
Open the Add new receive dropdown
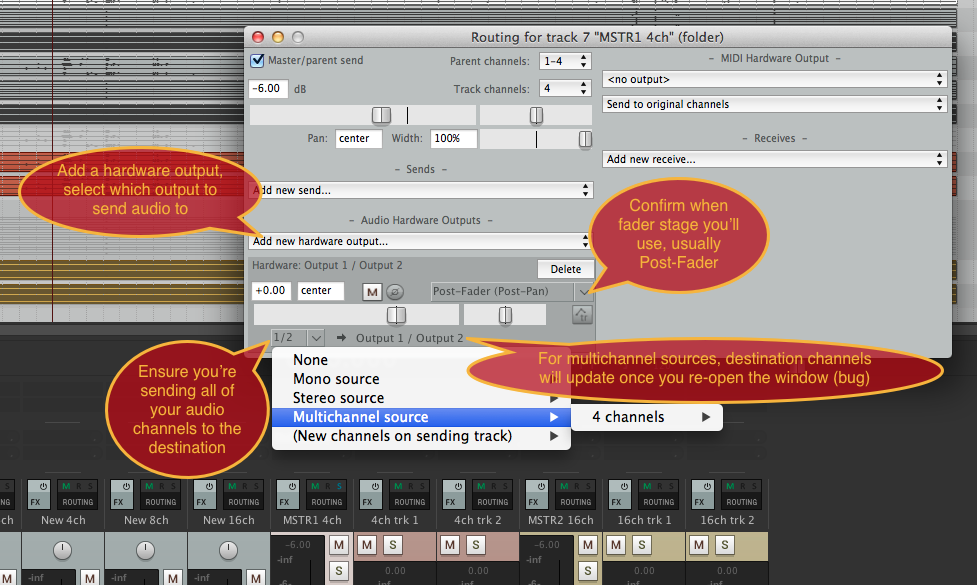point(774,159)
